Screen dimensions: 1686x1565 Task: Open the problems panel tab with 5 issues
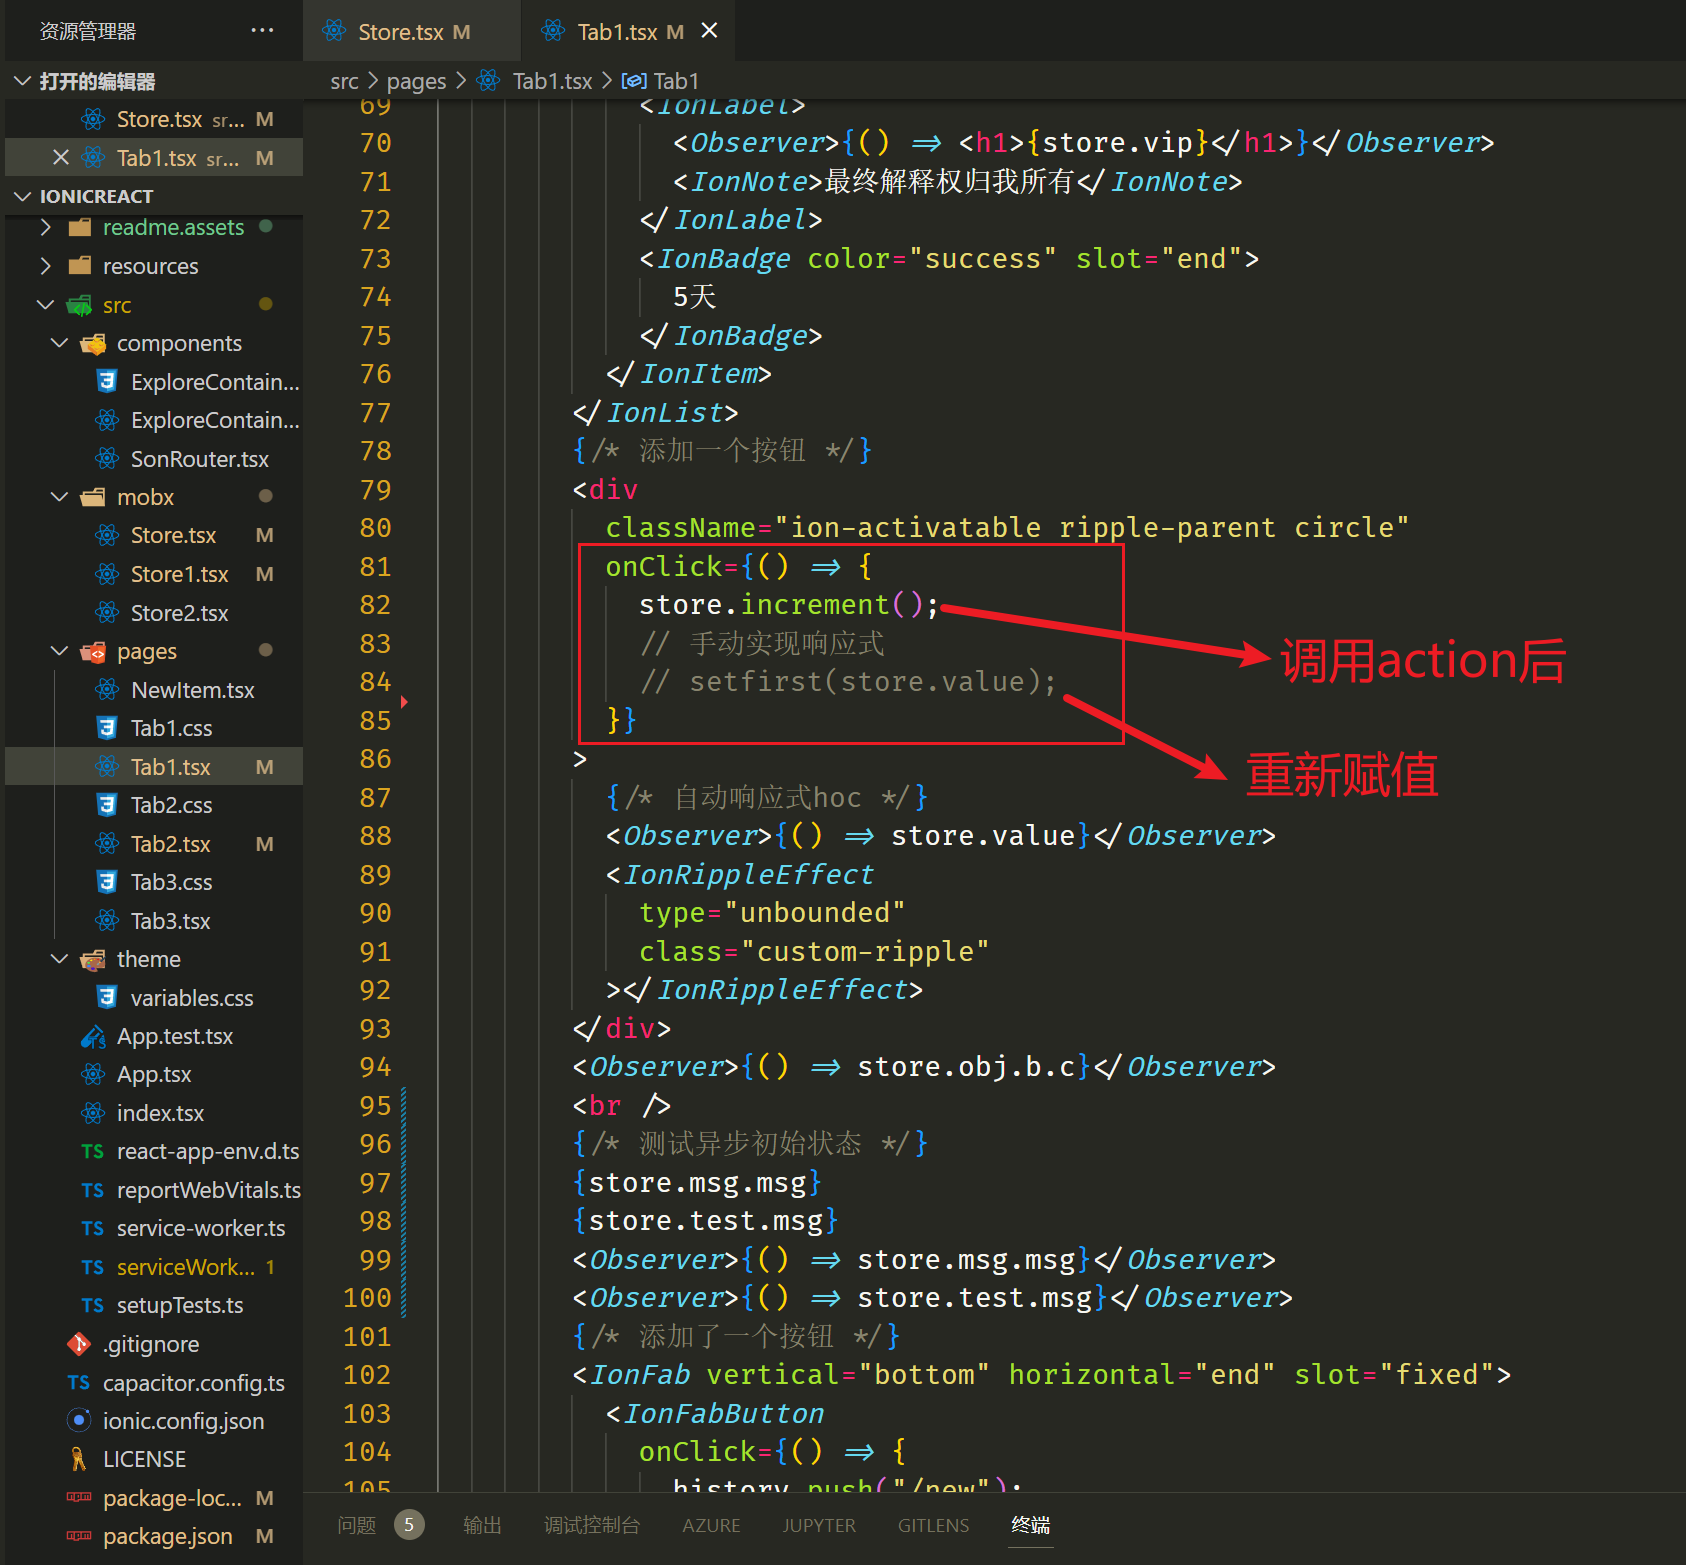click(x=380, y=1525)
